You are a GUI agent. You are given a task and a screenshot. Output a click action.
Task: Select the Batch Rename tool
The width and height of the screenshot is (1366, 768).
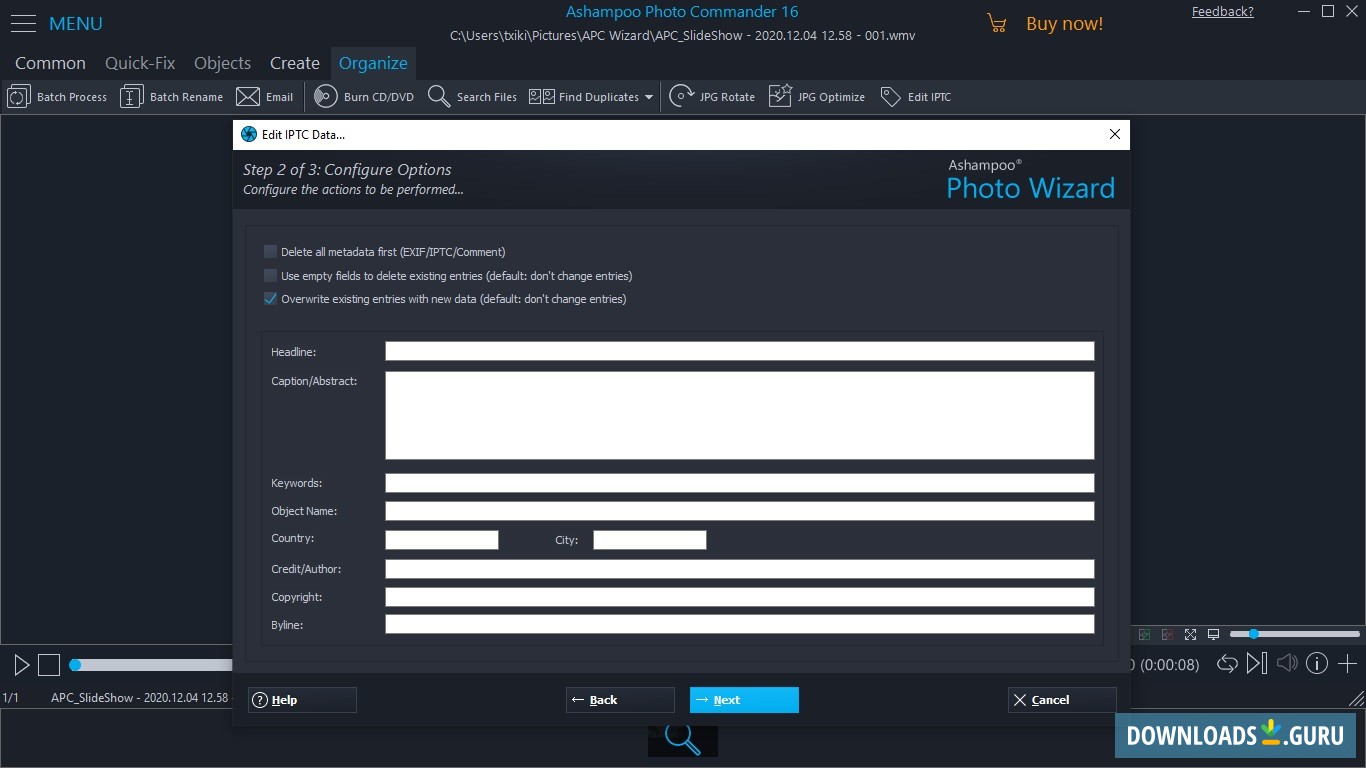[x=171, y=96]
